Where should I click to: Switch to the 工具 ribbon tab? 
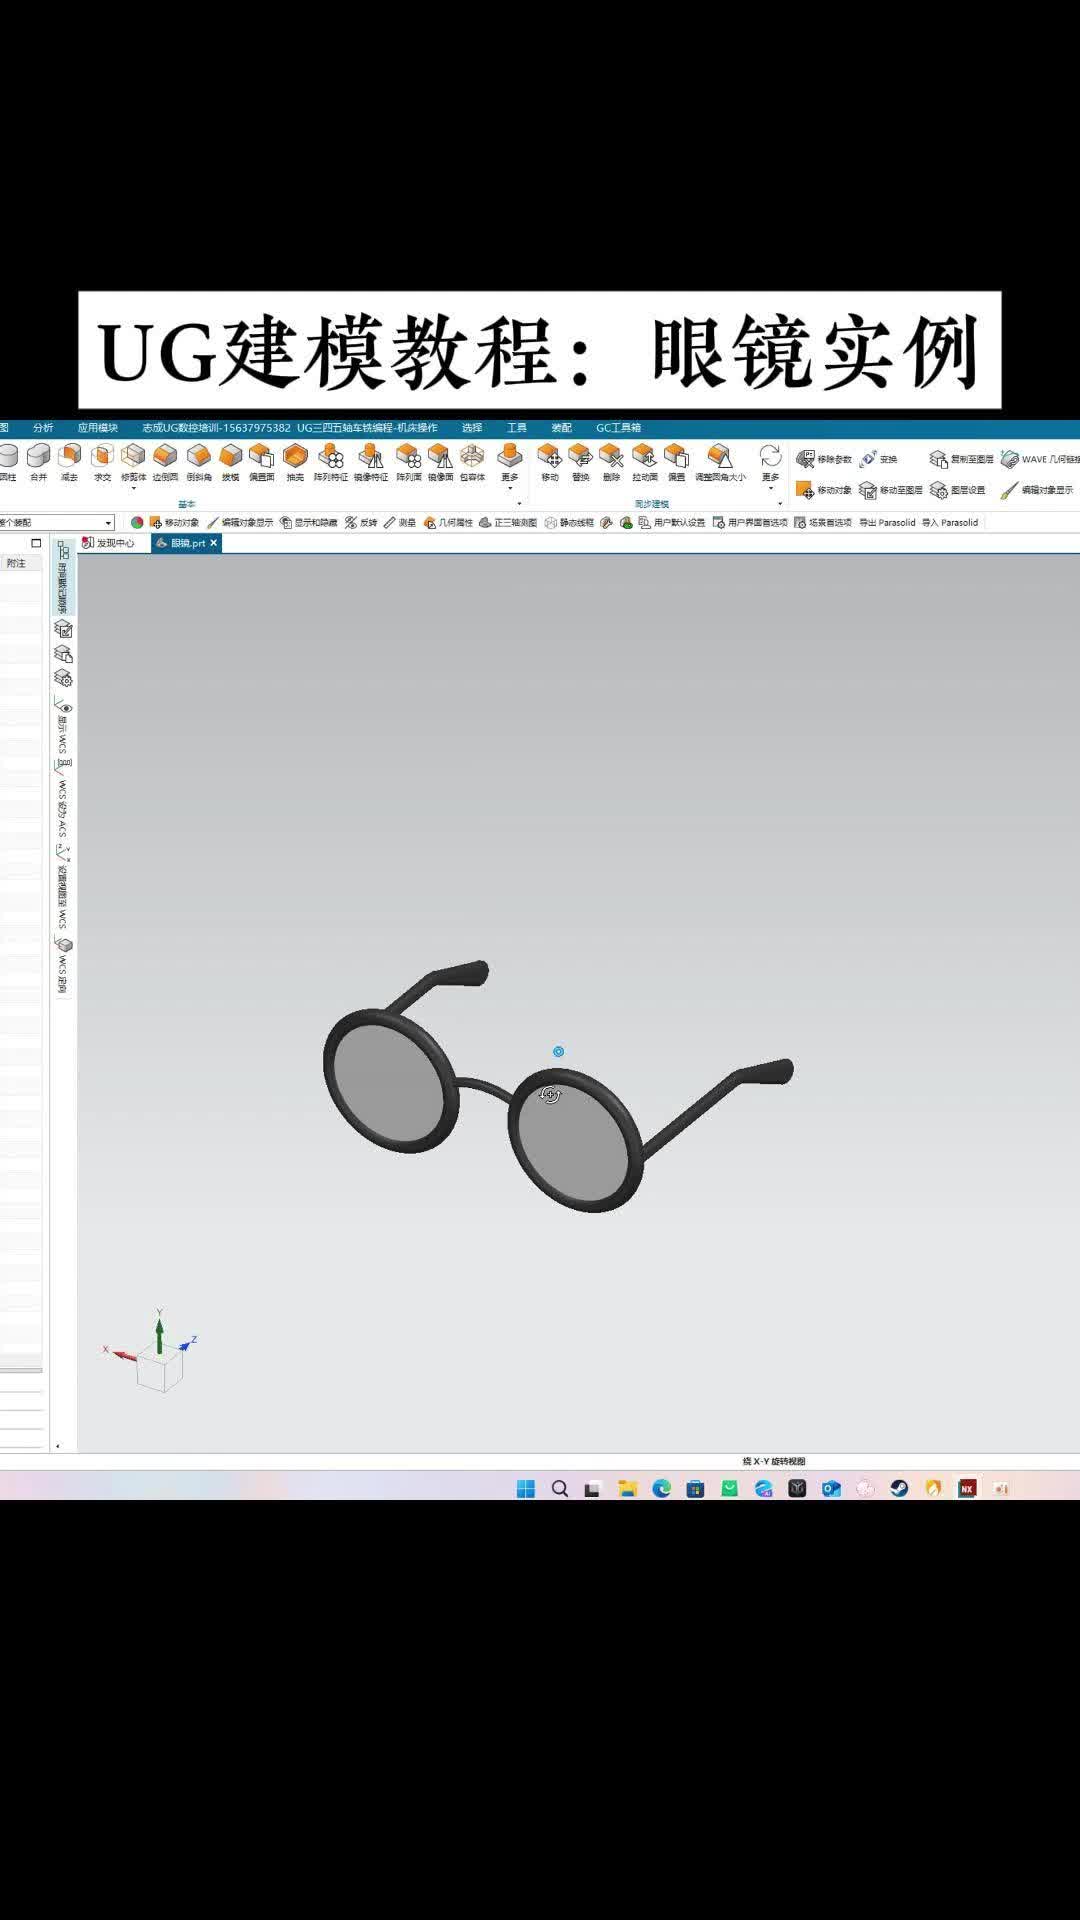[x=517, y=428]
